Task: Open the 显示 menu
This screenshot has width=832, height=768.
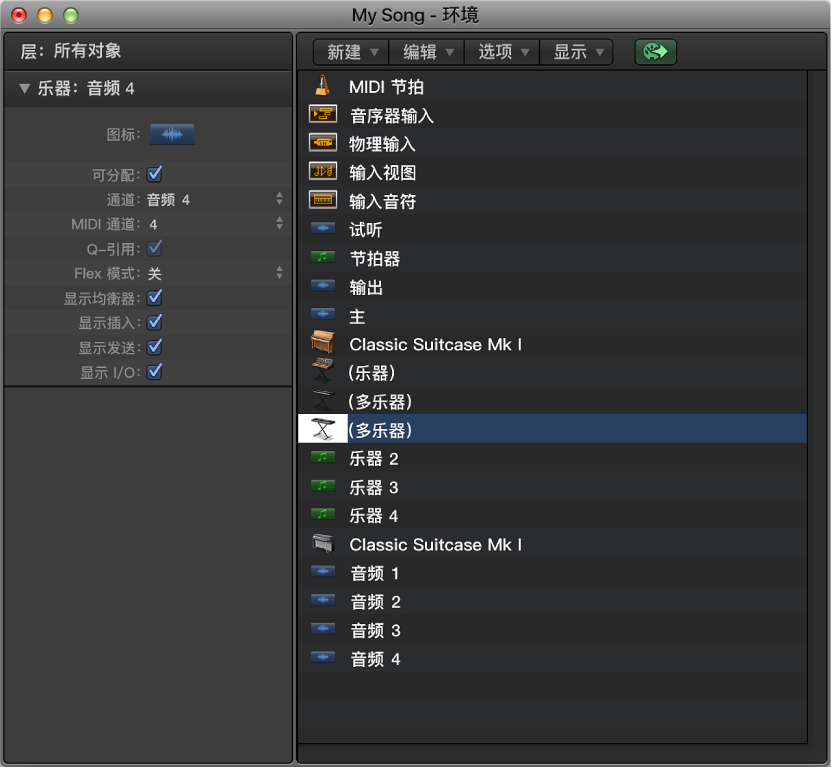Action: coord(576,52)
